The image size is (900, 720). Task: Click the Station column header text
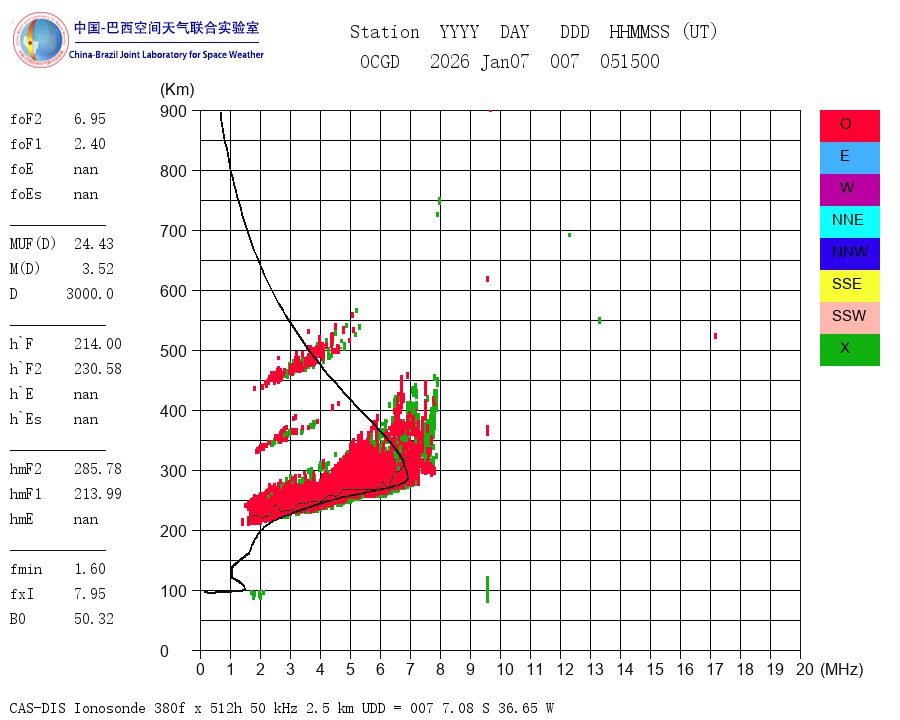click(x=385, y=32)
